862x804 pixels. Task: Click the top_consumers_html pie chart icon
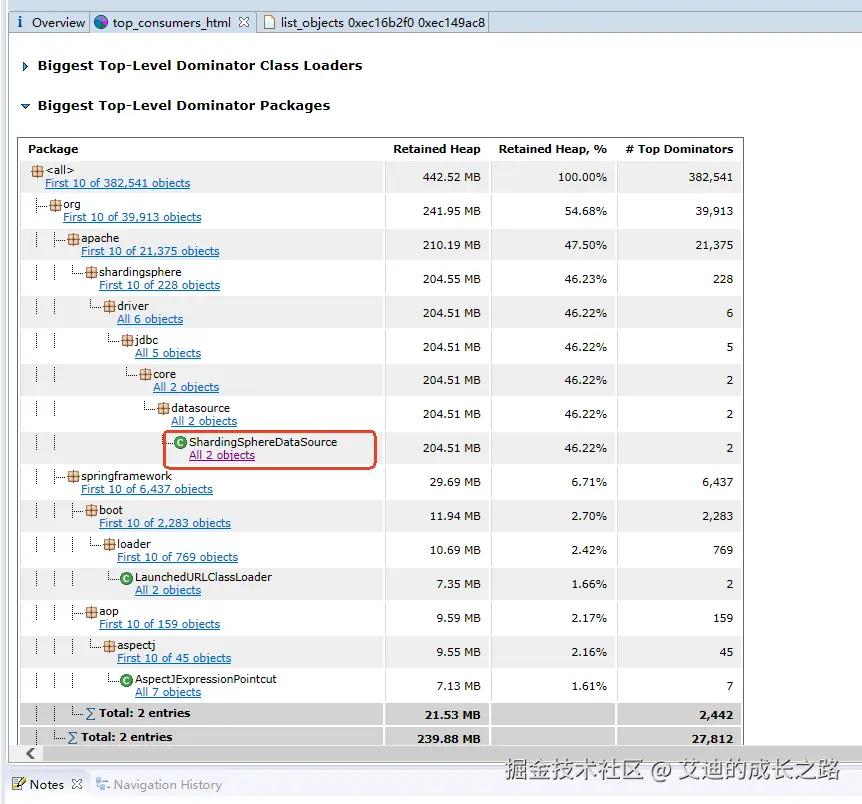point(101,22)
